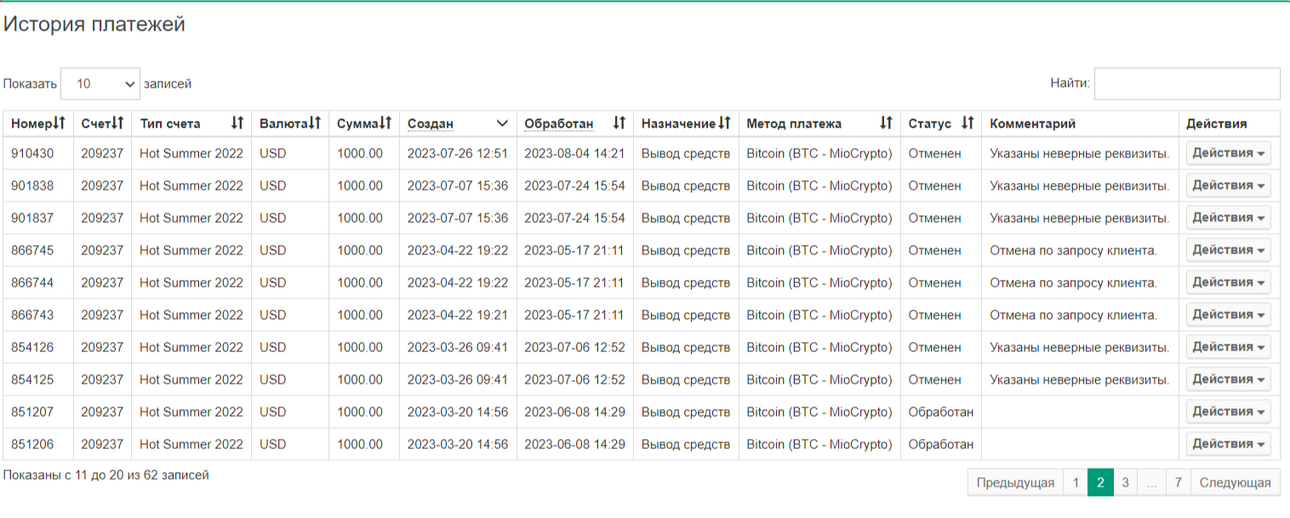The image size is (1290, 518).
Task: Click comment text for payment 866745
Action: [x=1073, y=250]
